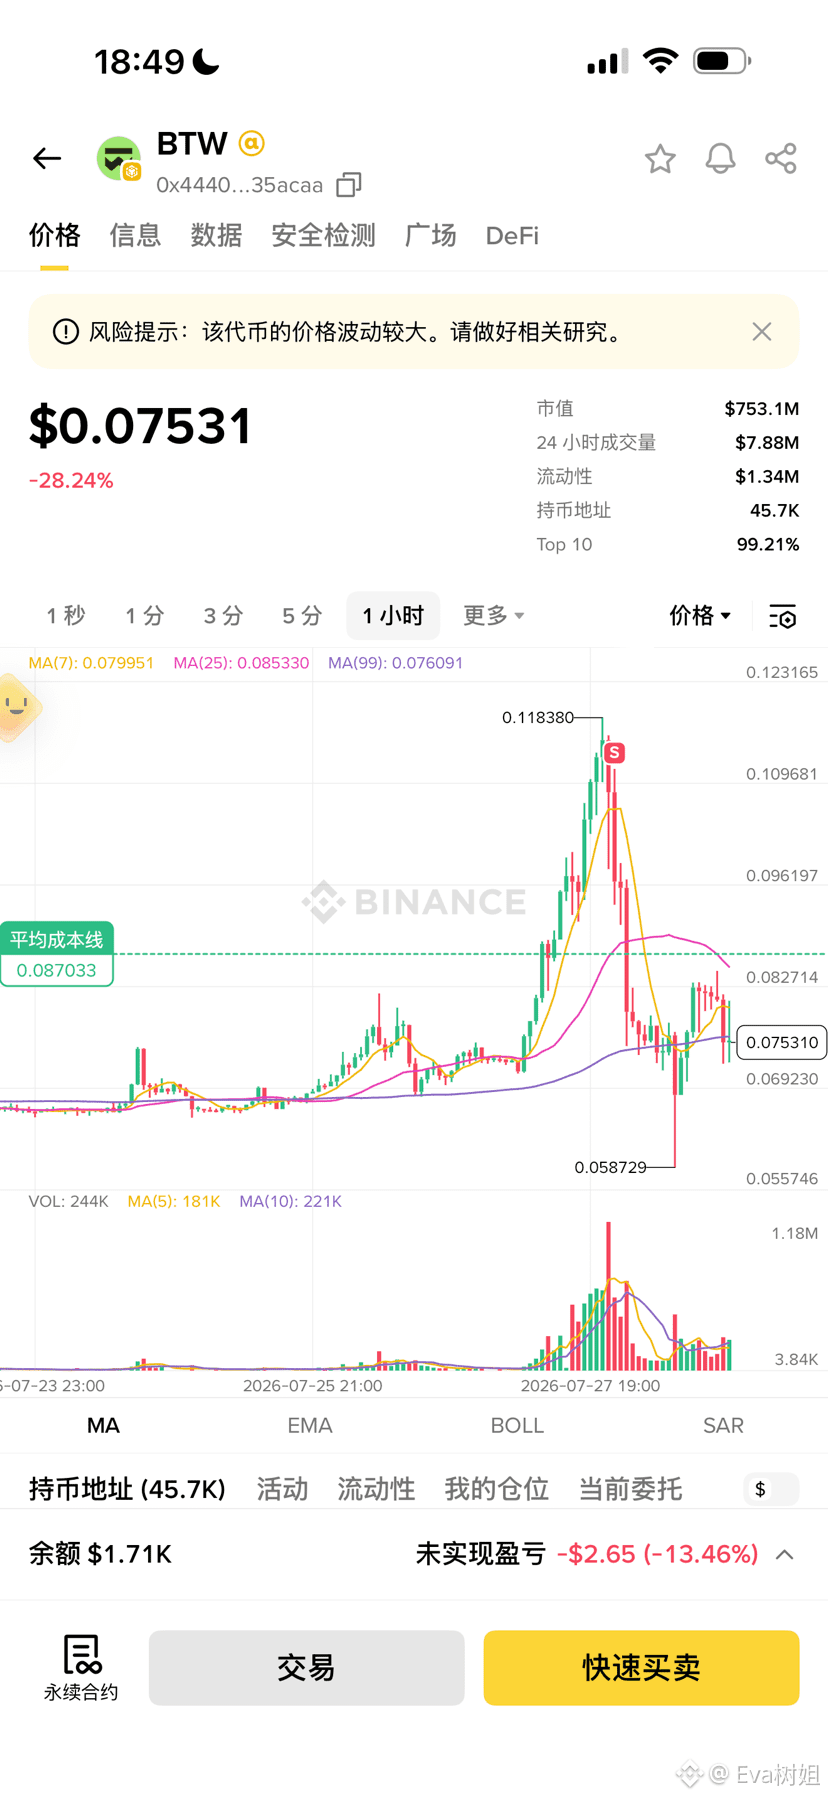Copy the contract address icon

348,185
